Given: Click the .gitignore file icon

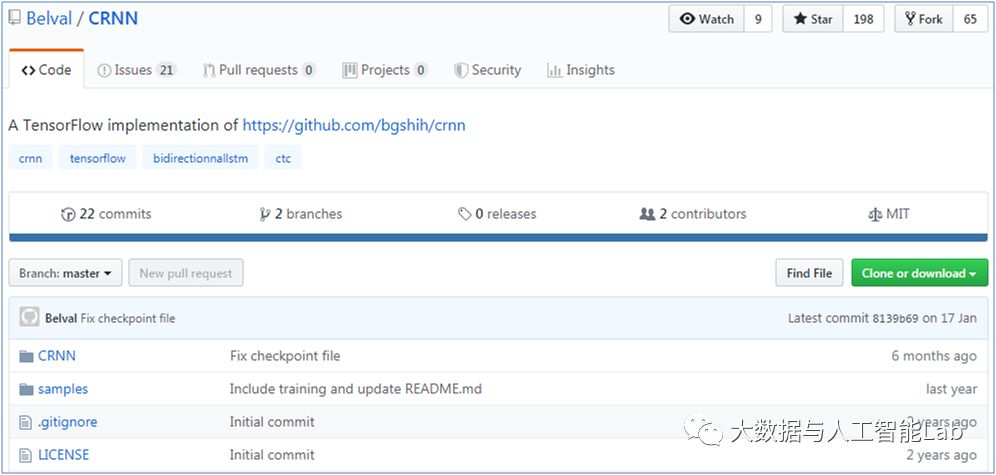Looking at the screenshot, I should [25, 422].
